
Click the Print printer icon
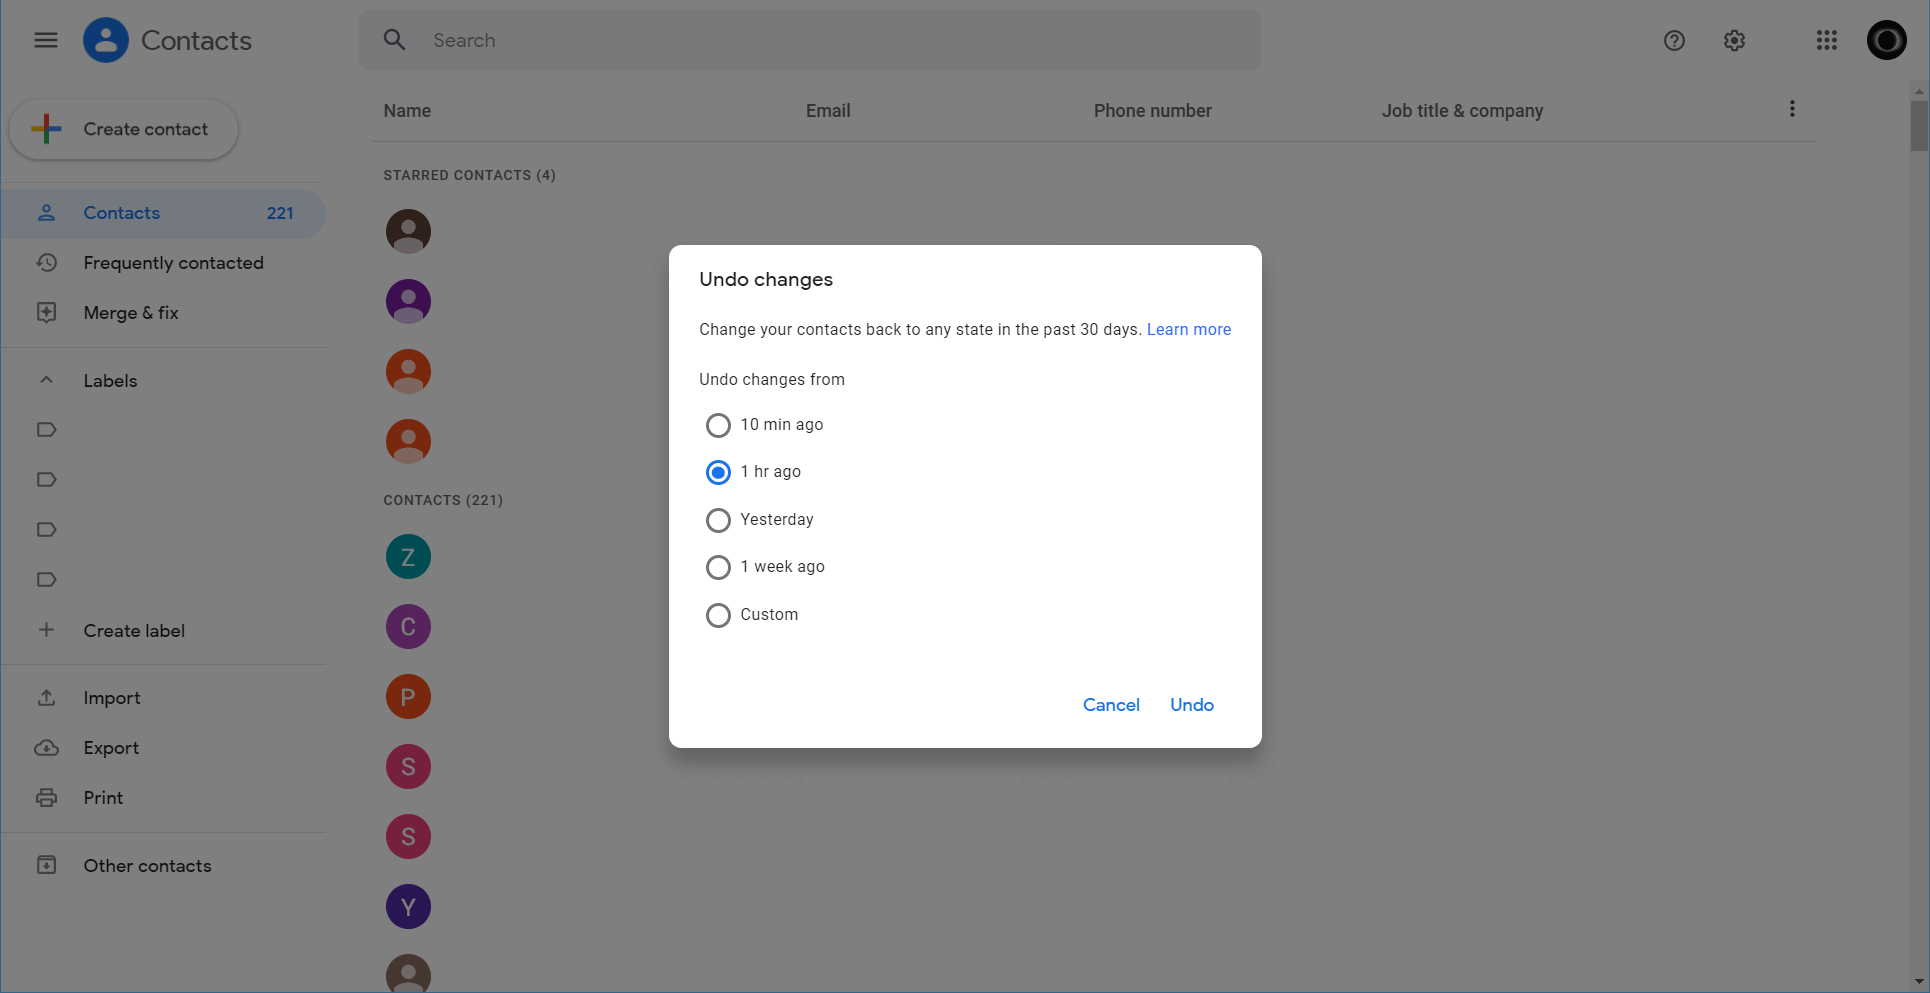coord(47,798)
